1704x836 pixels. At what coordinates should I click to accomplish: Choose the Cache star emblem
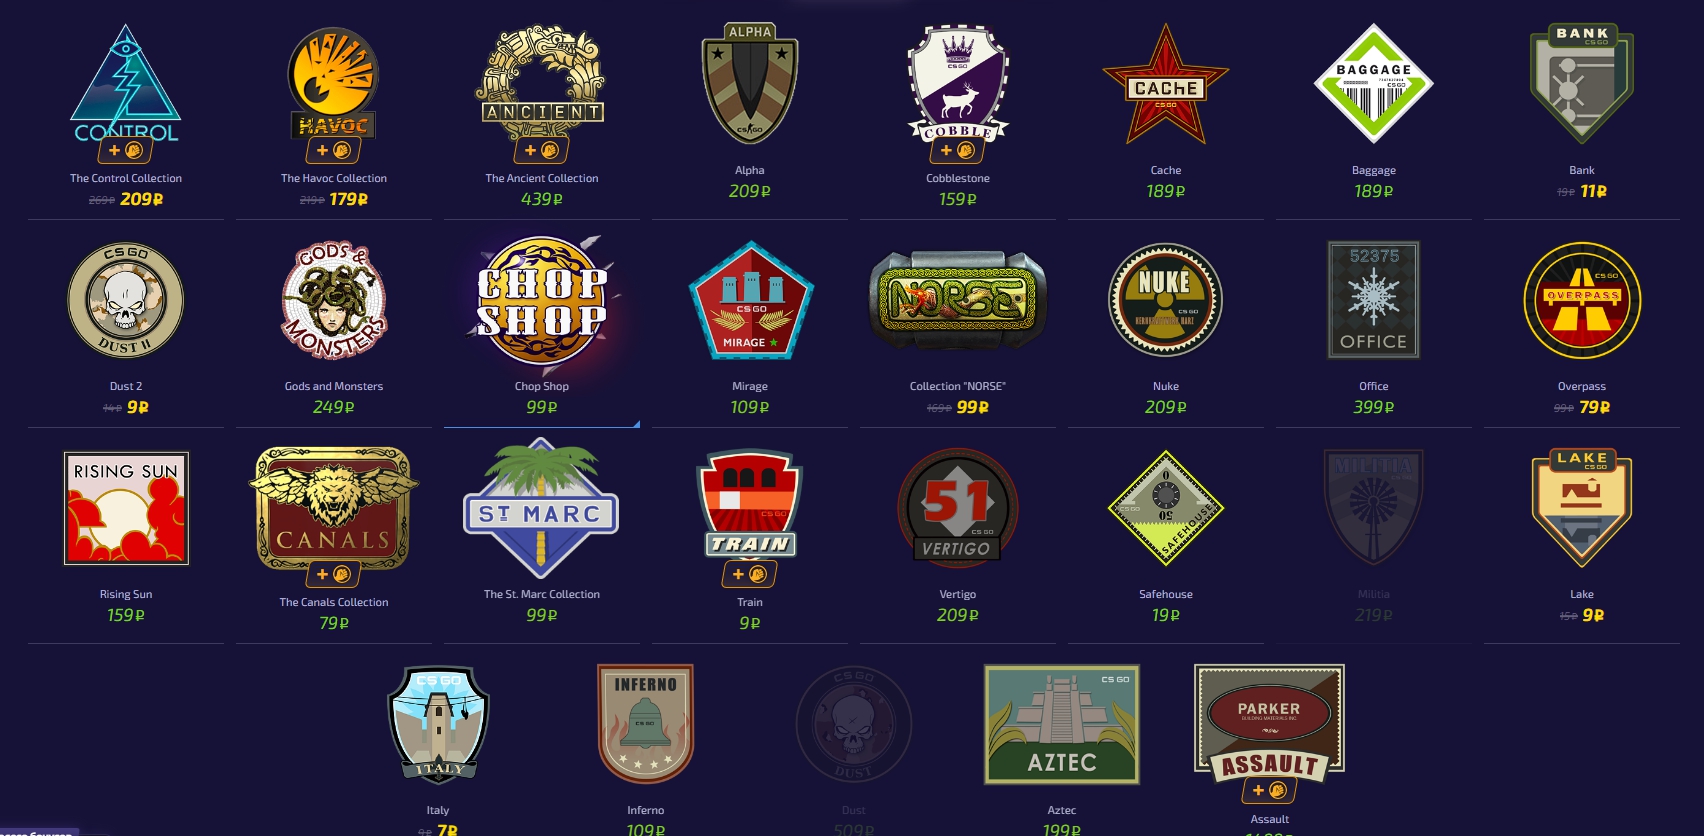tap(1166, 84)
